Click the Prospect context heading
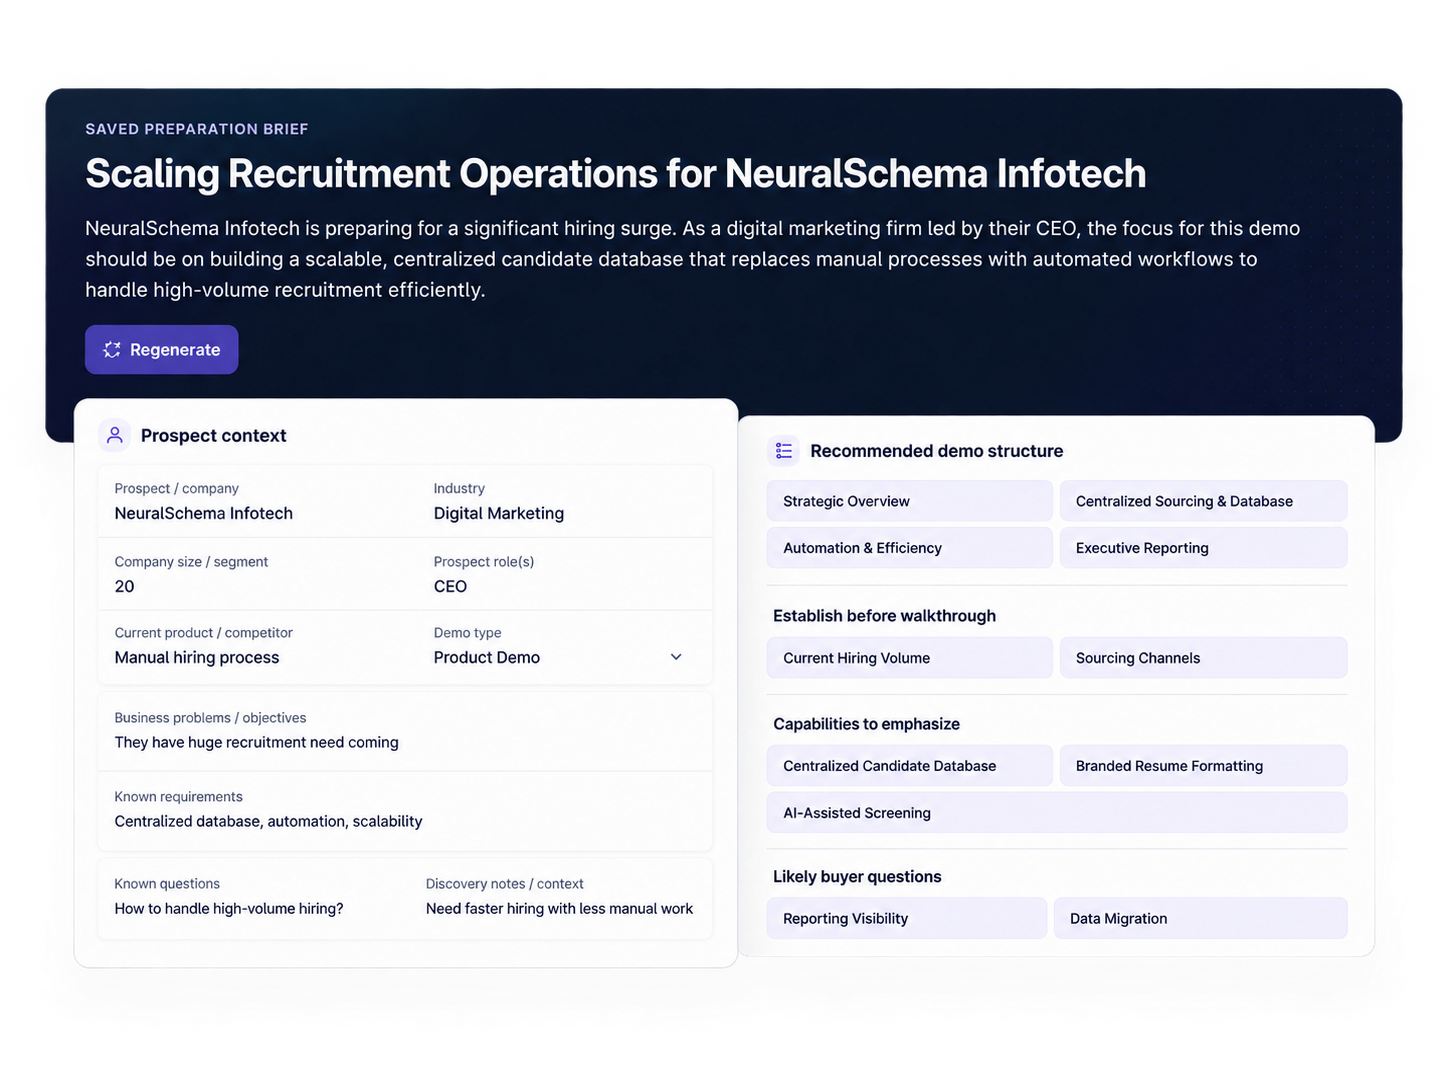 [214, 436]
